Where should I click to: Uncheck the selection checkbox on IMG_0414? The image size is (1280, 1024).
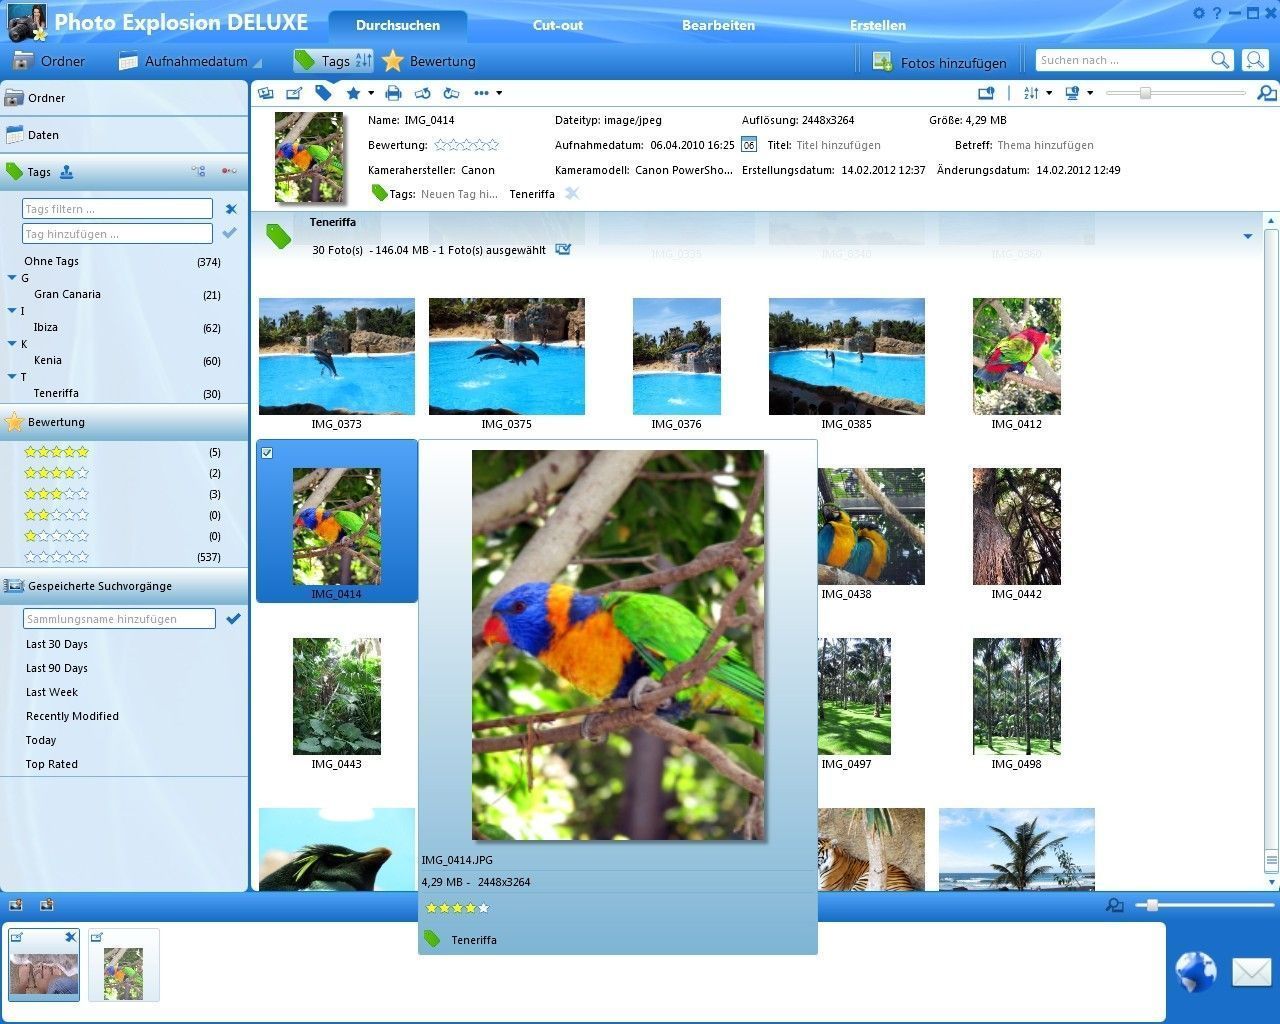[267, 453]
